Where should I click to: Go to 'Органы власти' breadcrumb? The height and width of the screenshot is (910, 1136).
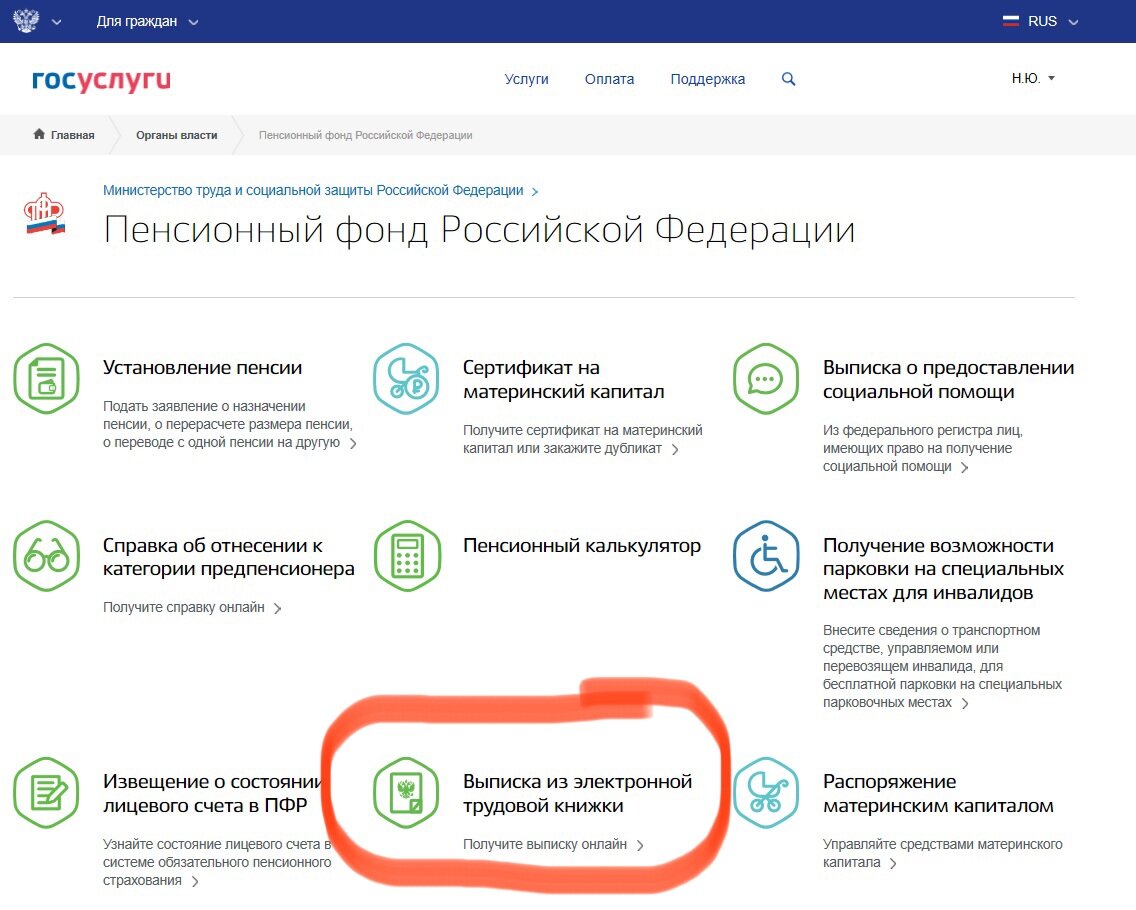(x=177, y=135)
